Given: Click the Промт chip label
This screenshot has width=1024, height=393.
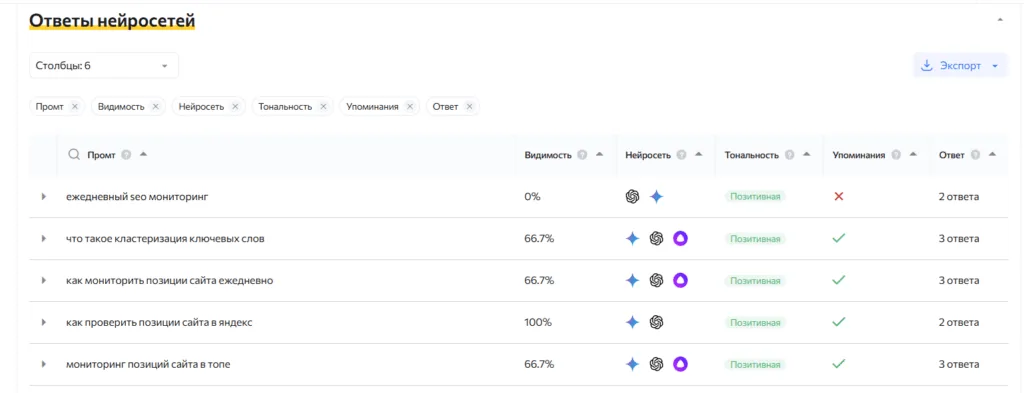Looking at the screenshot, I should click(50, 106).
